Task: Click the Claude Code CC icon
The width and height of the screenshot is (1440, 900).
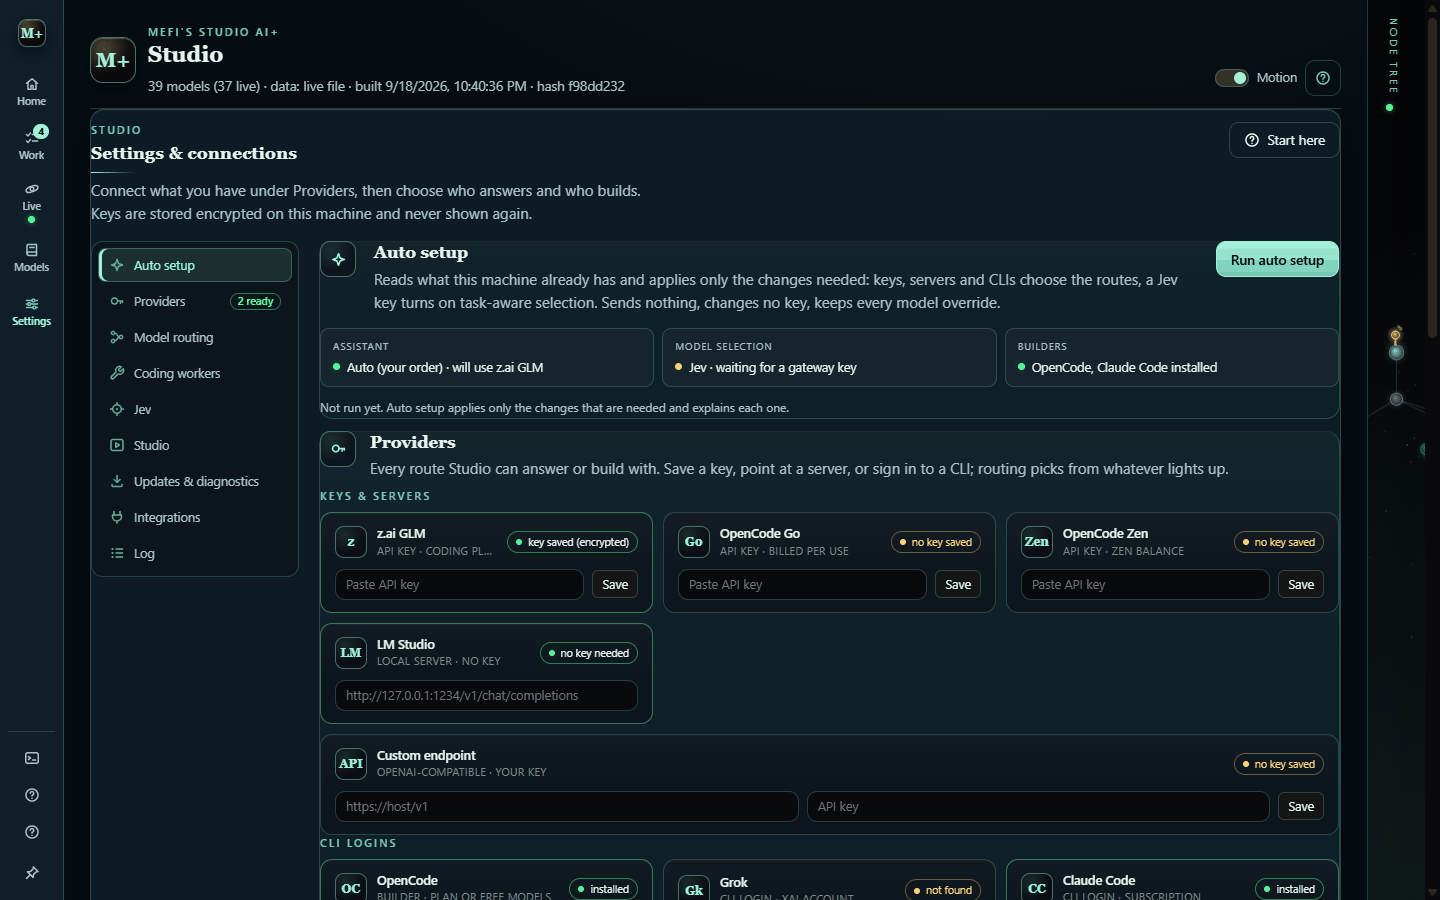Action: click(1037, 888)
